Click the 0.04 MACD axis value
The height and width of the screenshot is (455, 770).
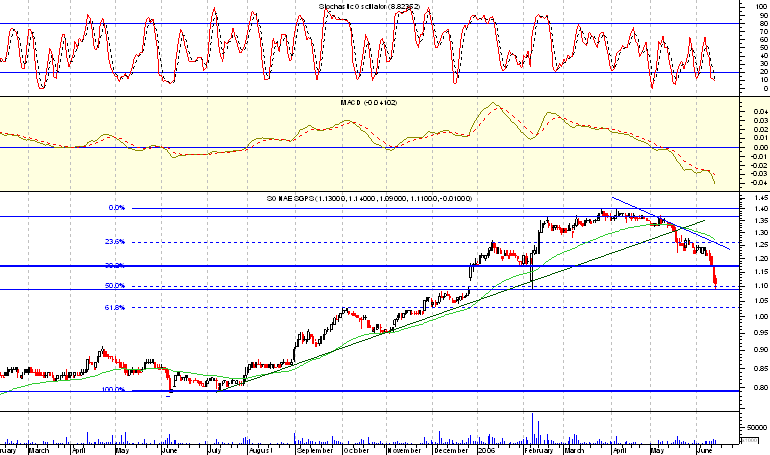point(762,112)
